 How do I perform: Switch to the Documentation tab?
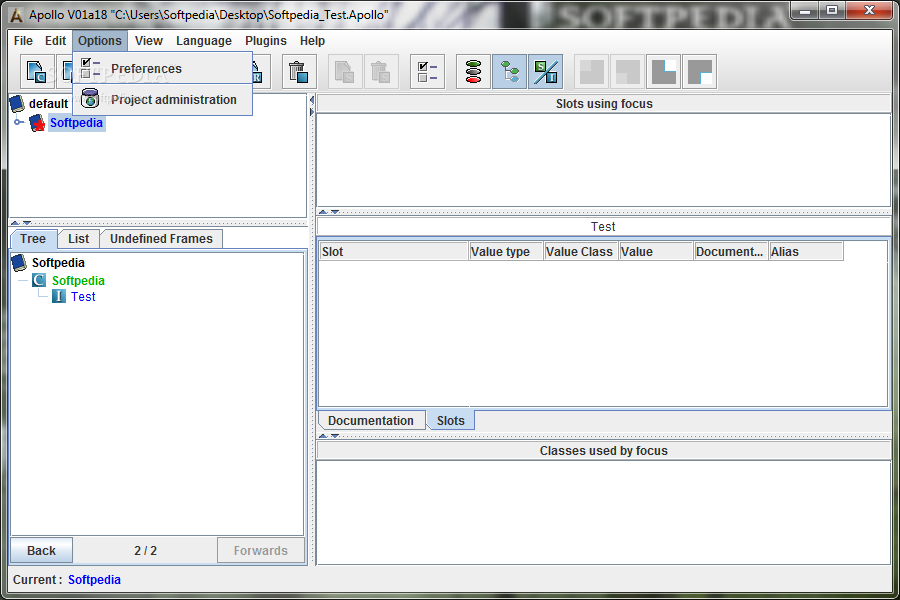[371, 420]
